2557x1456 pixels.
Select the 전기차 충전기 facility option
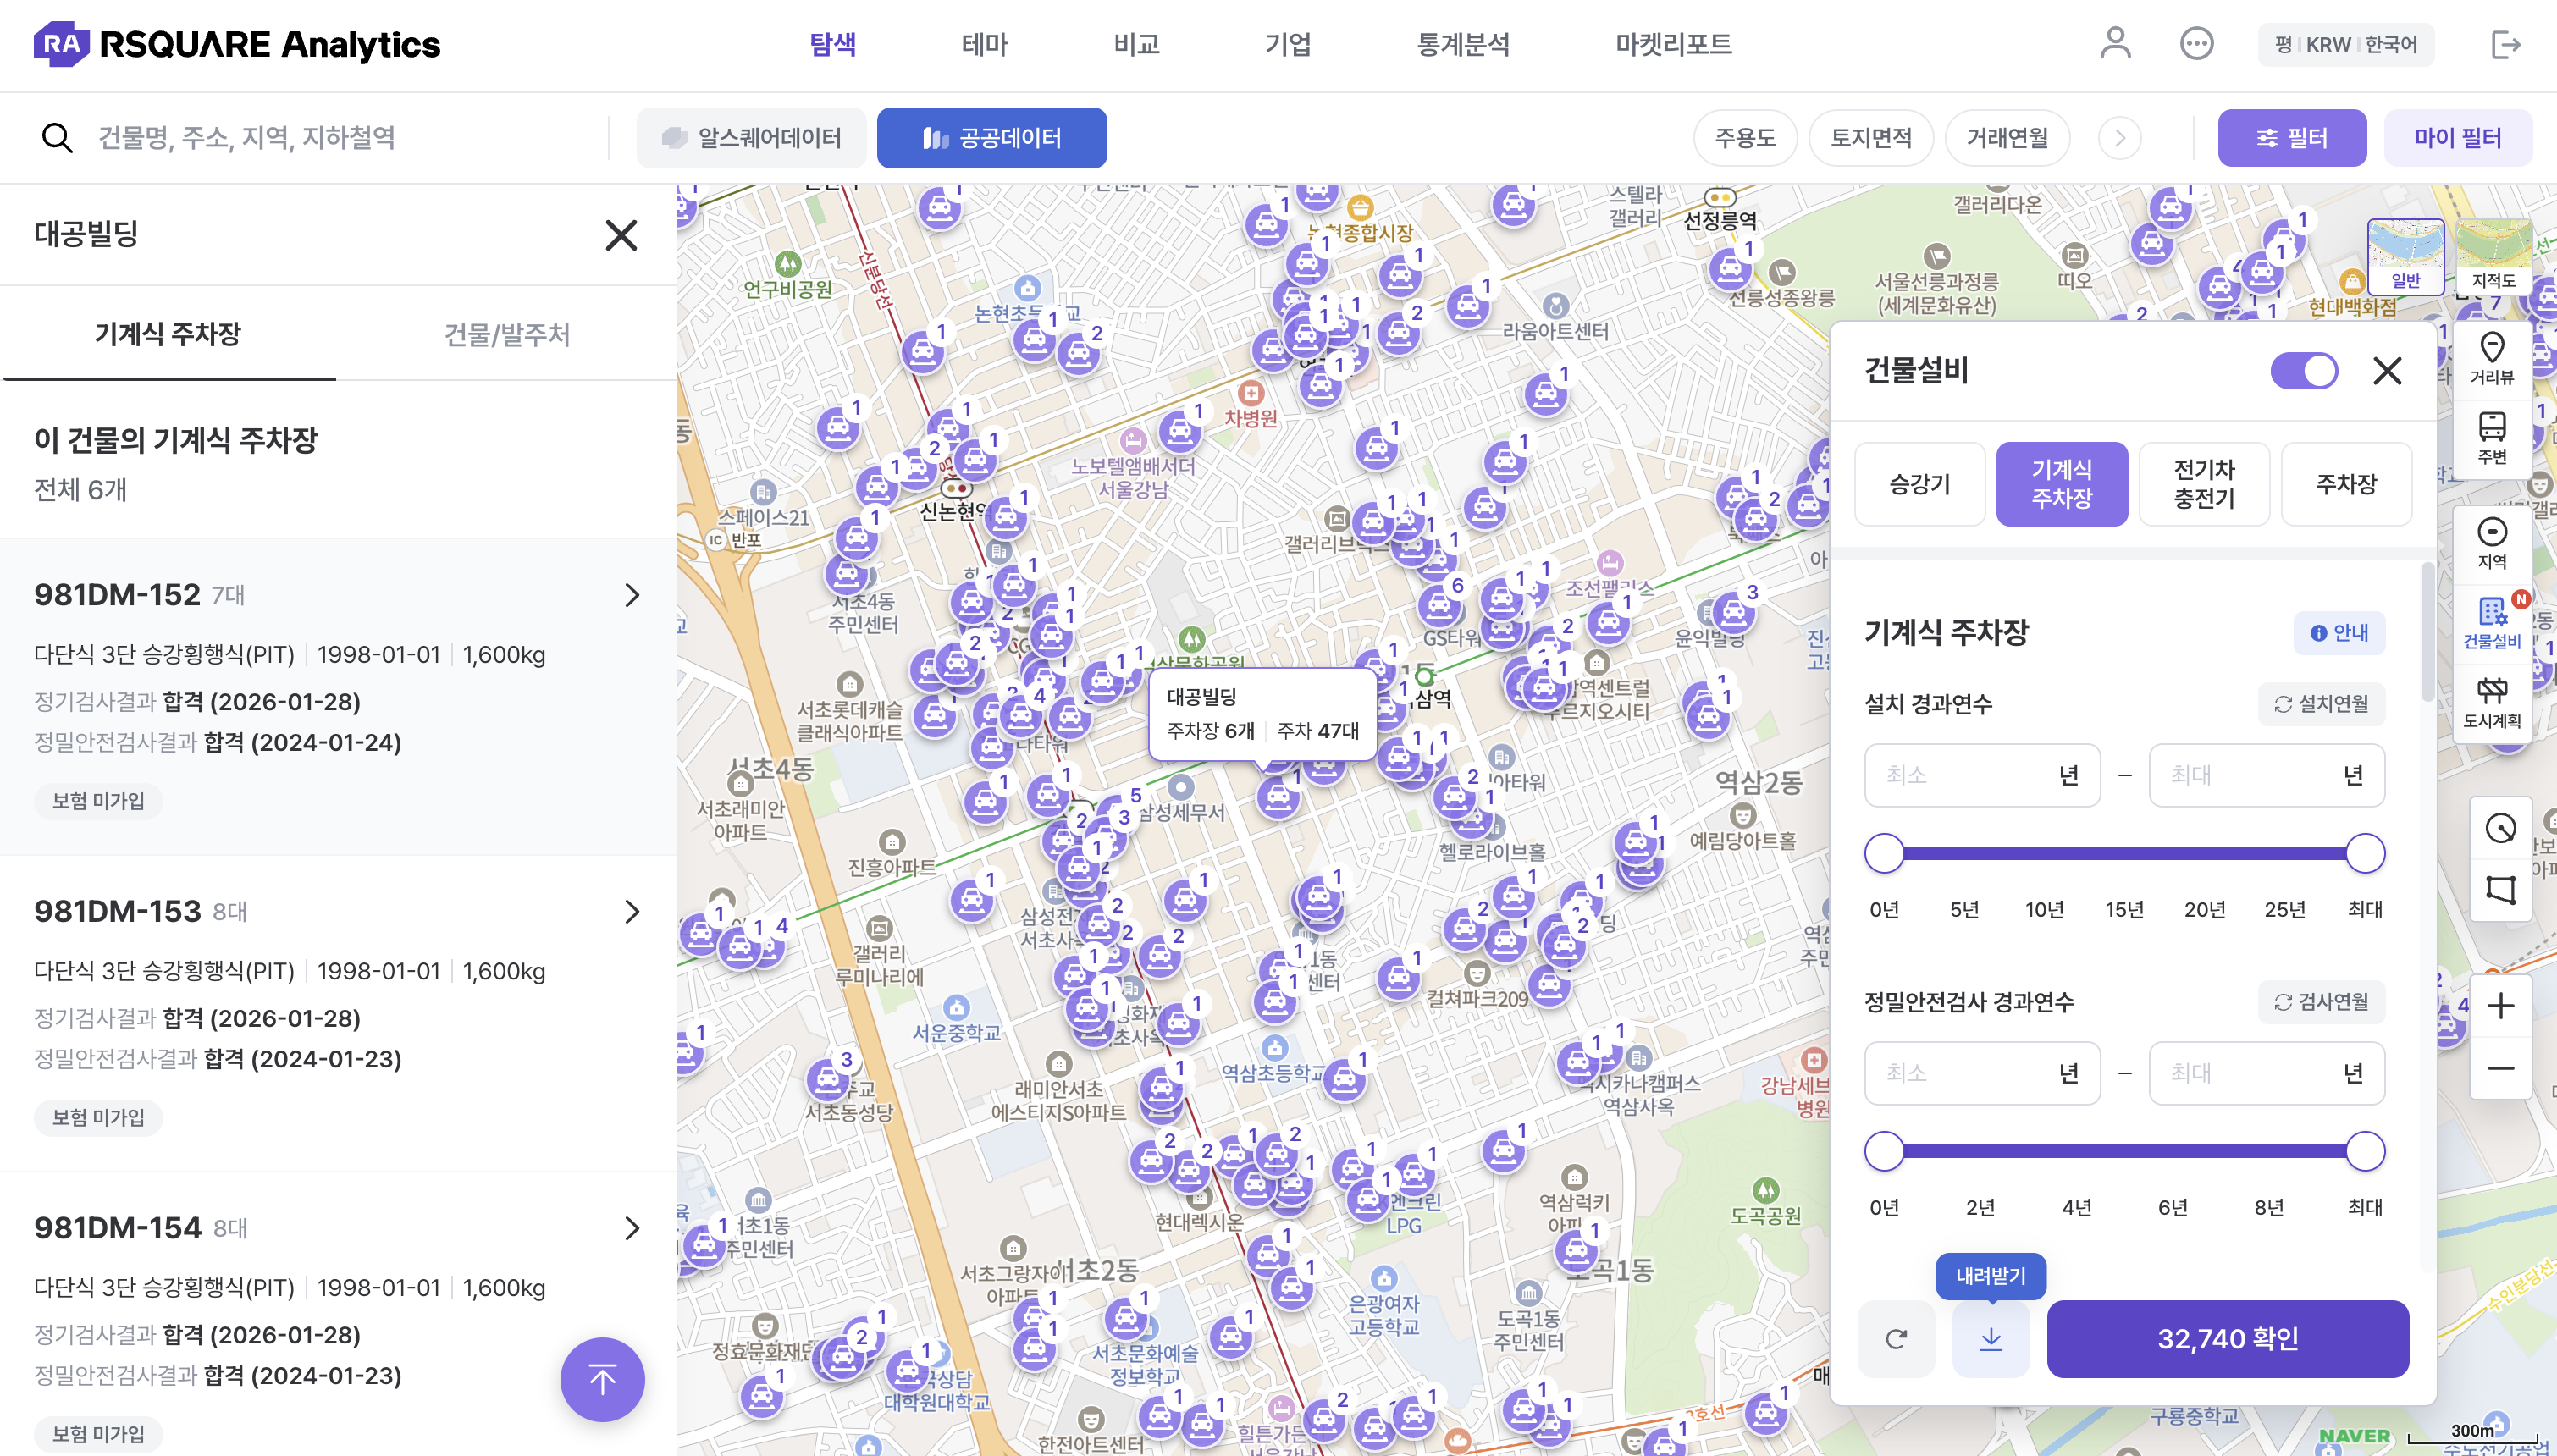[x=2203, y=484]
